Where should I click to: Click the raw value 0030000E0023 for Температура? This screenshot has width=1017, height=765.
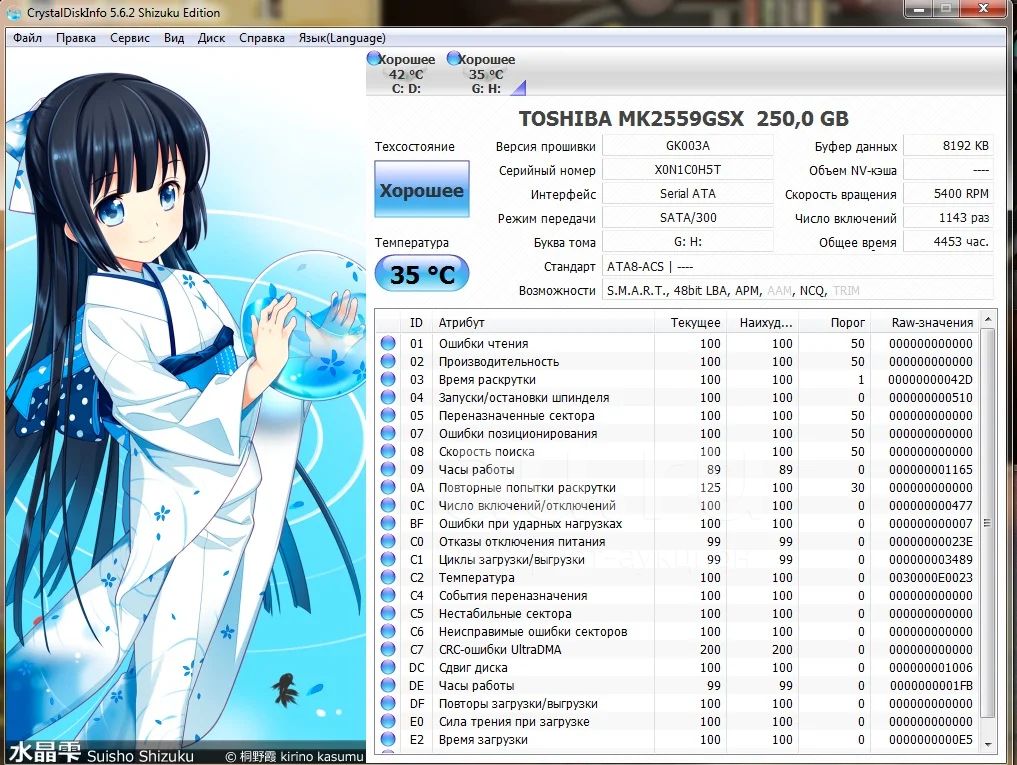coord(930,577)
